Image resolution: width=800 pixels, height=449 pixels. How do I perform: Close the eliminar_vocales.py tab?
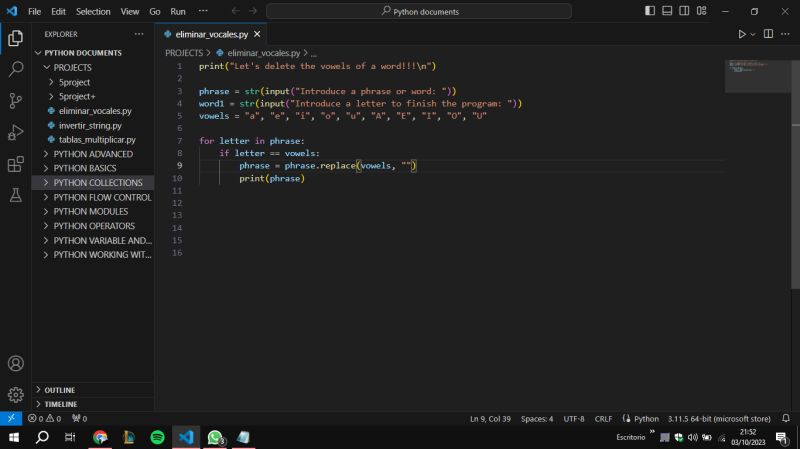coord(257,34)
